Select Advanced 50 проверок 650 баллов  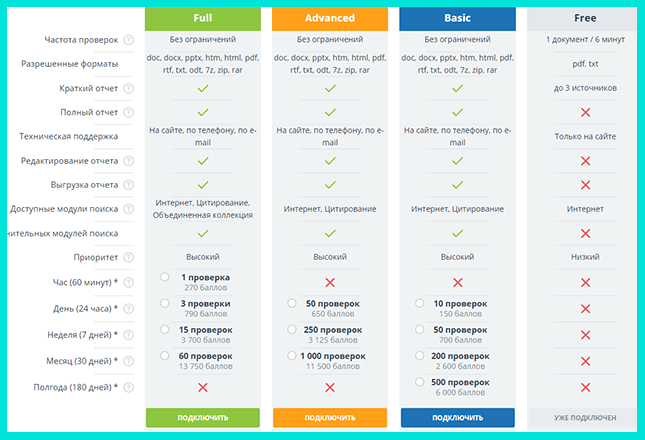coord(292,303)
